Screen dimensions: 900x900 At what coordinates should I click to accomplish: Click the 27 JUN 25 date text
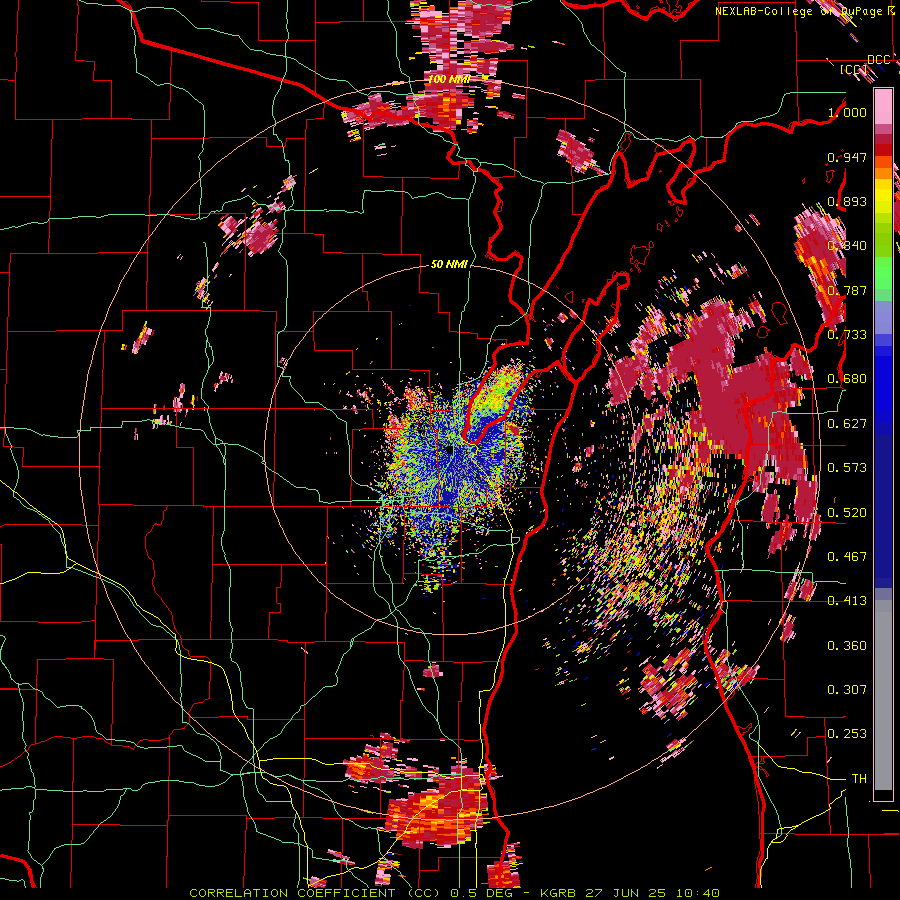[627, 893]
